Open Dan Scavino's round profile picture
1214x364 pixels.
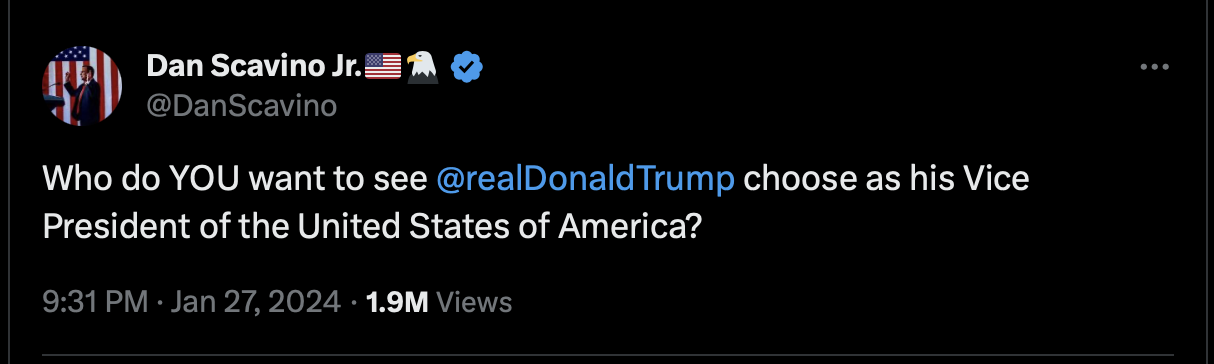[83, 86]
